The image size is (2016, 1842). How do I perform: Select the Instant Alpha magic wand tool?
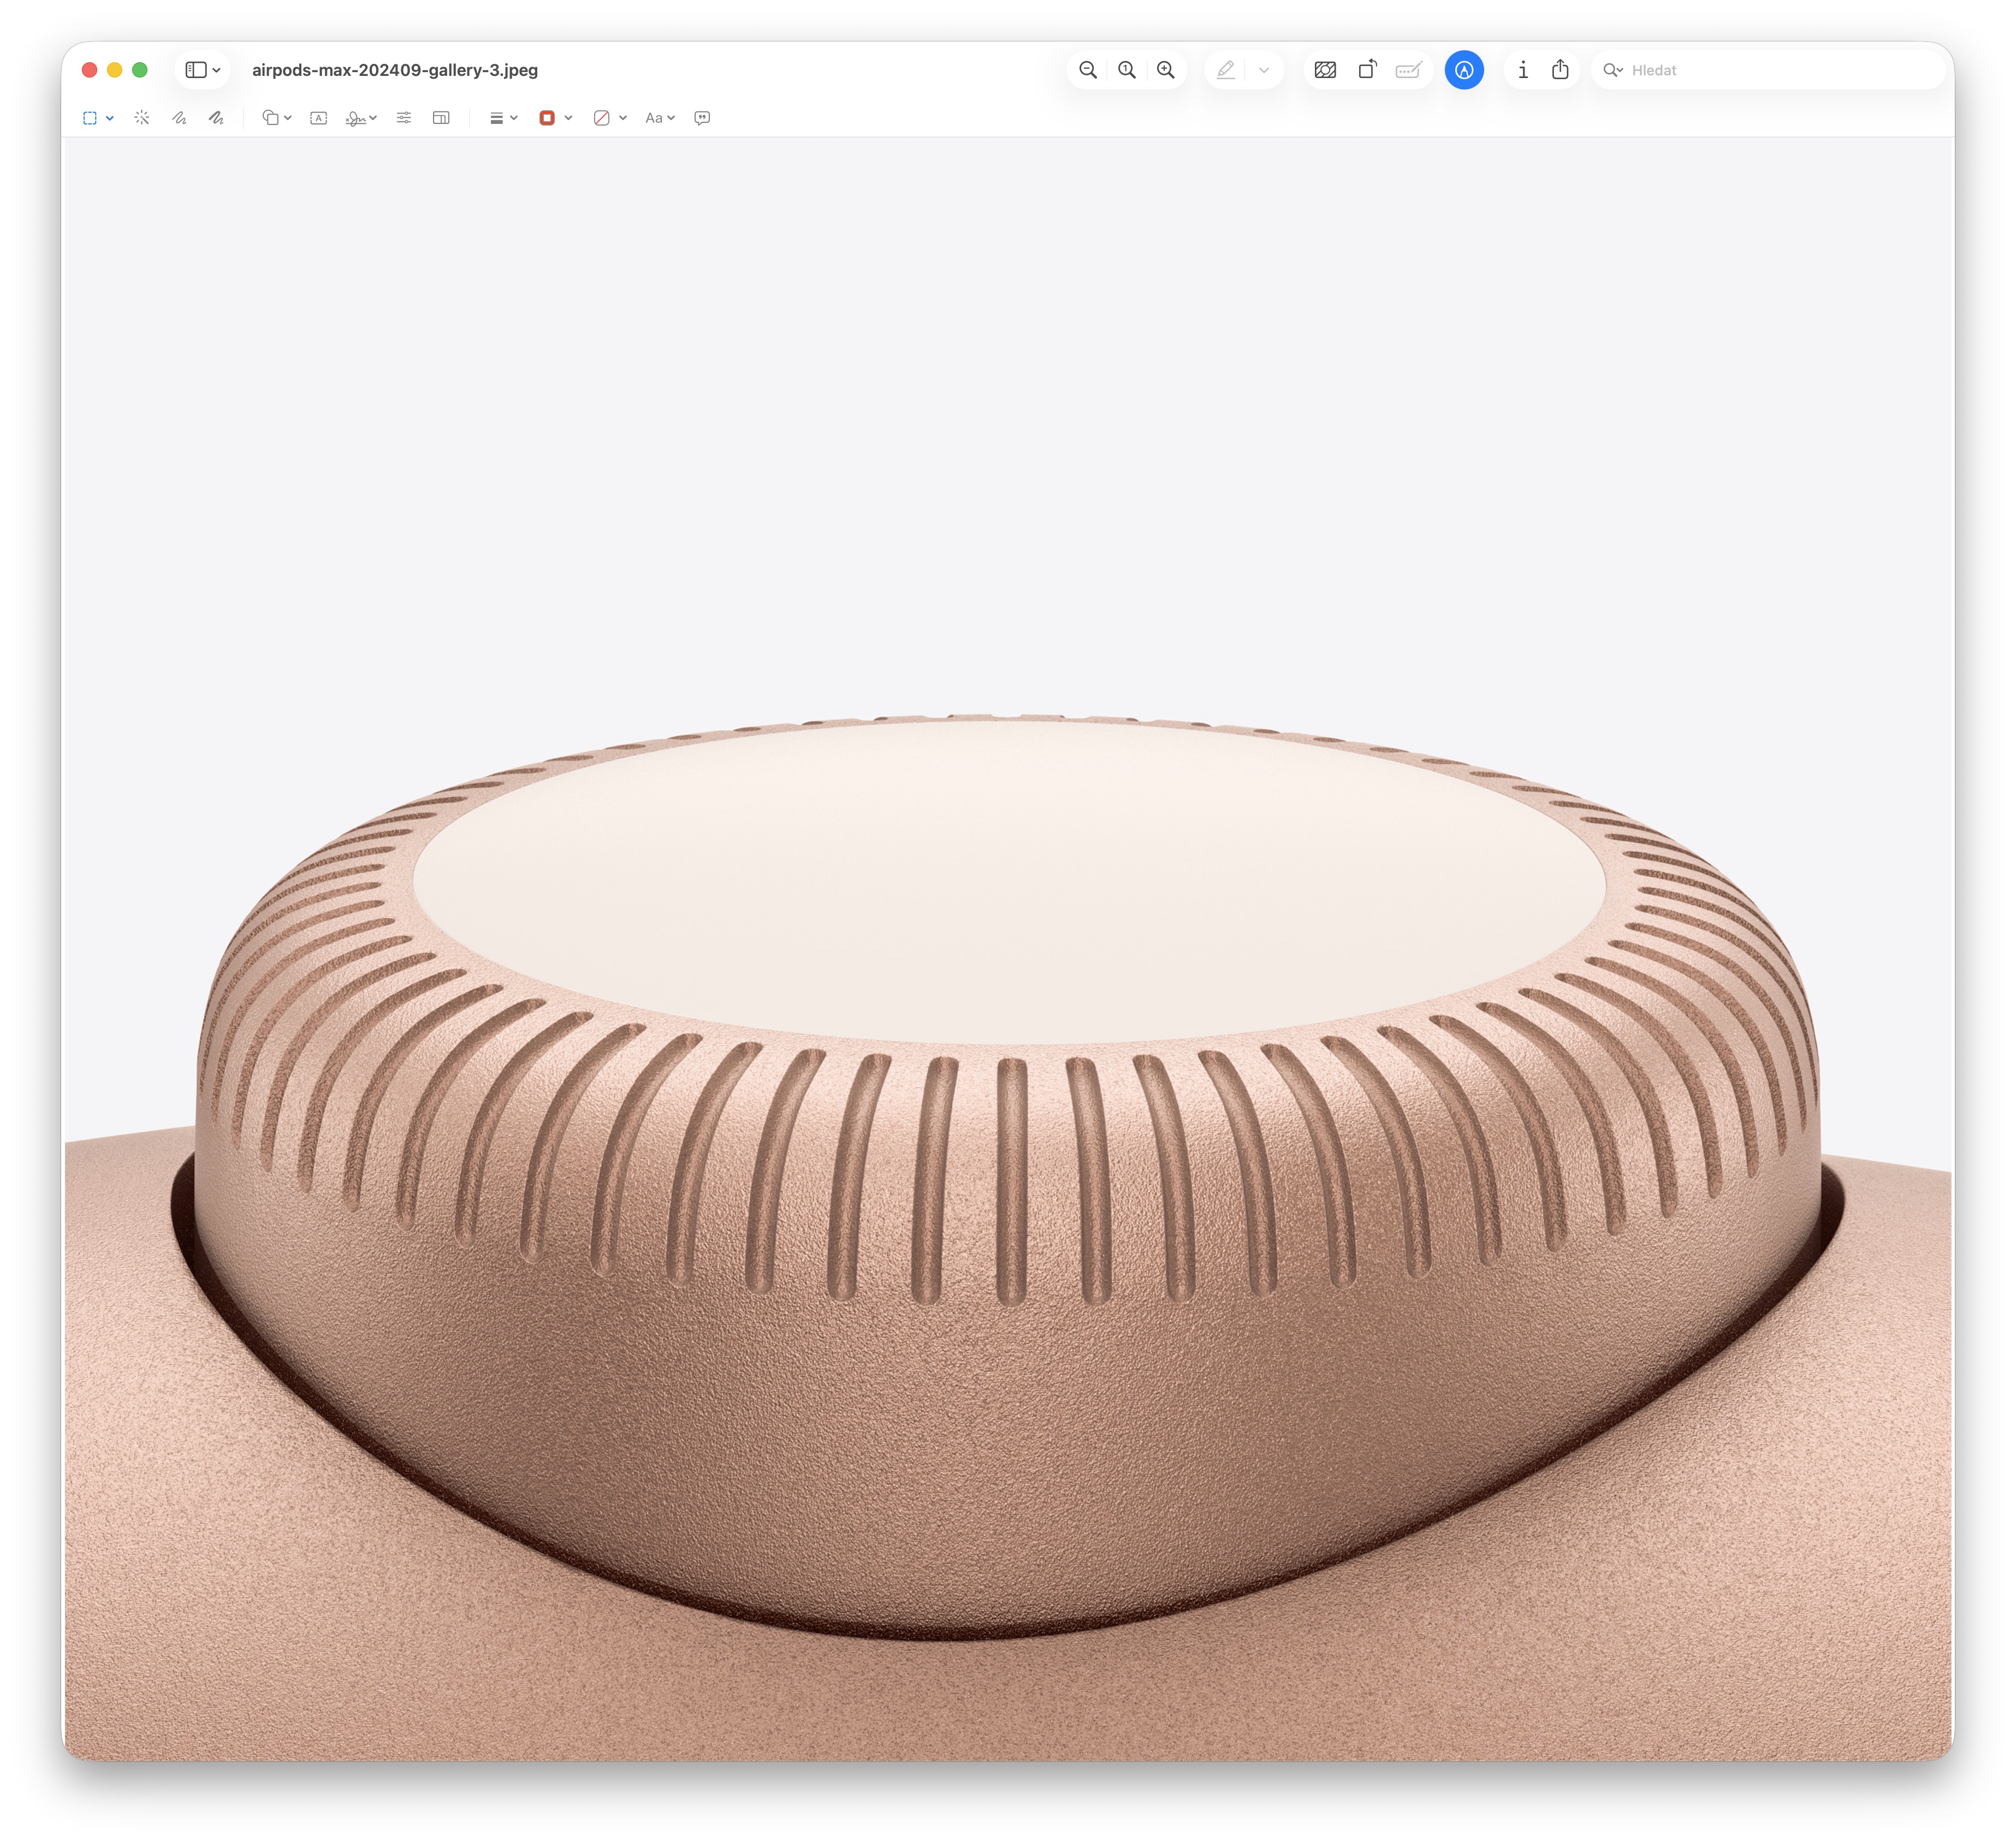click(x=142, y=118)
